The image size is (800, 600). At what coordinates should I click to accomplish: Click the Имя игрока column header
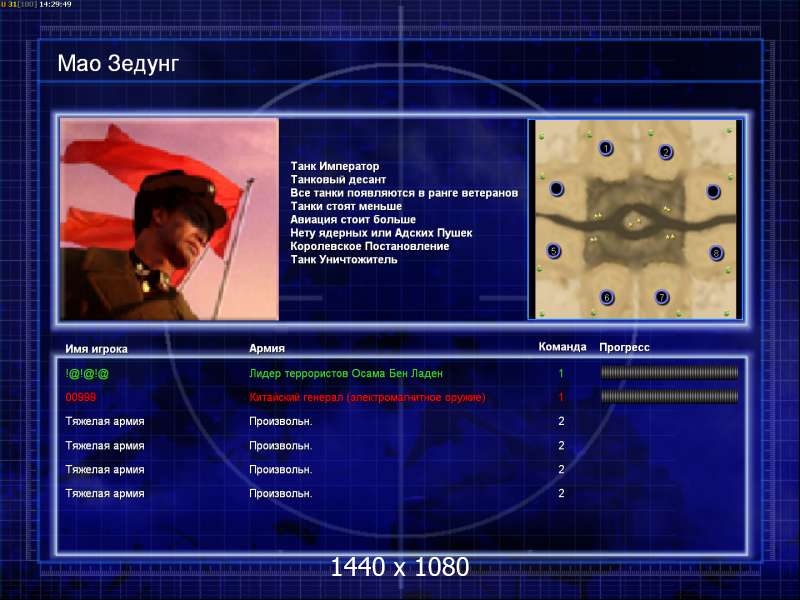coord(96,349)
